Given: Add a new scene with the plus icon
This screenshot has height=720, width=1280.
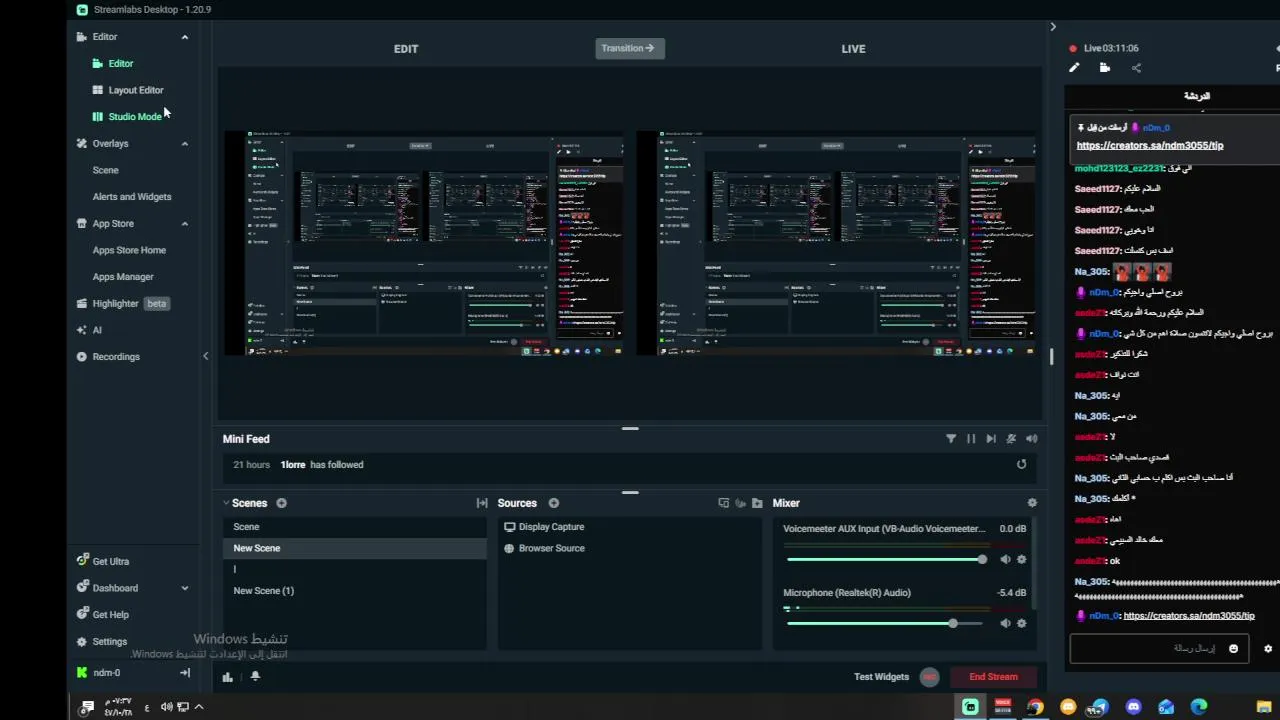Looking at the screenshot, I should [281, 503].
